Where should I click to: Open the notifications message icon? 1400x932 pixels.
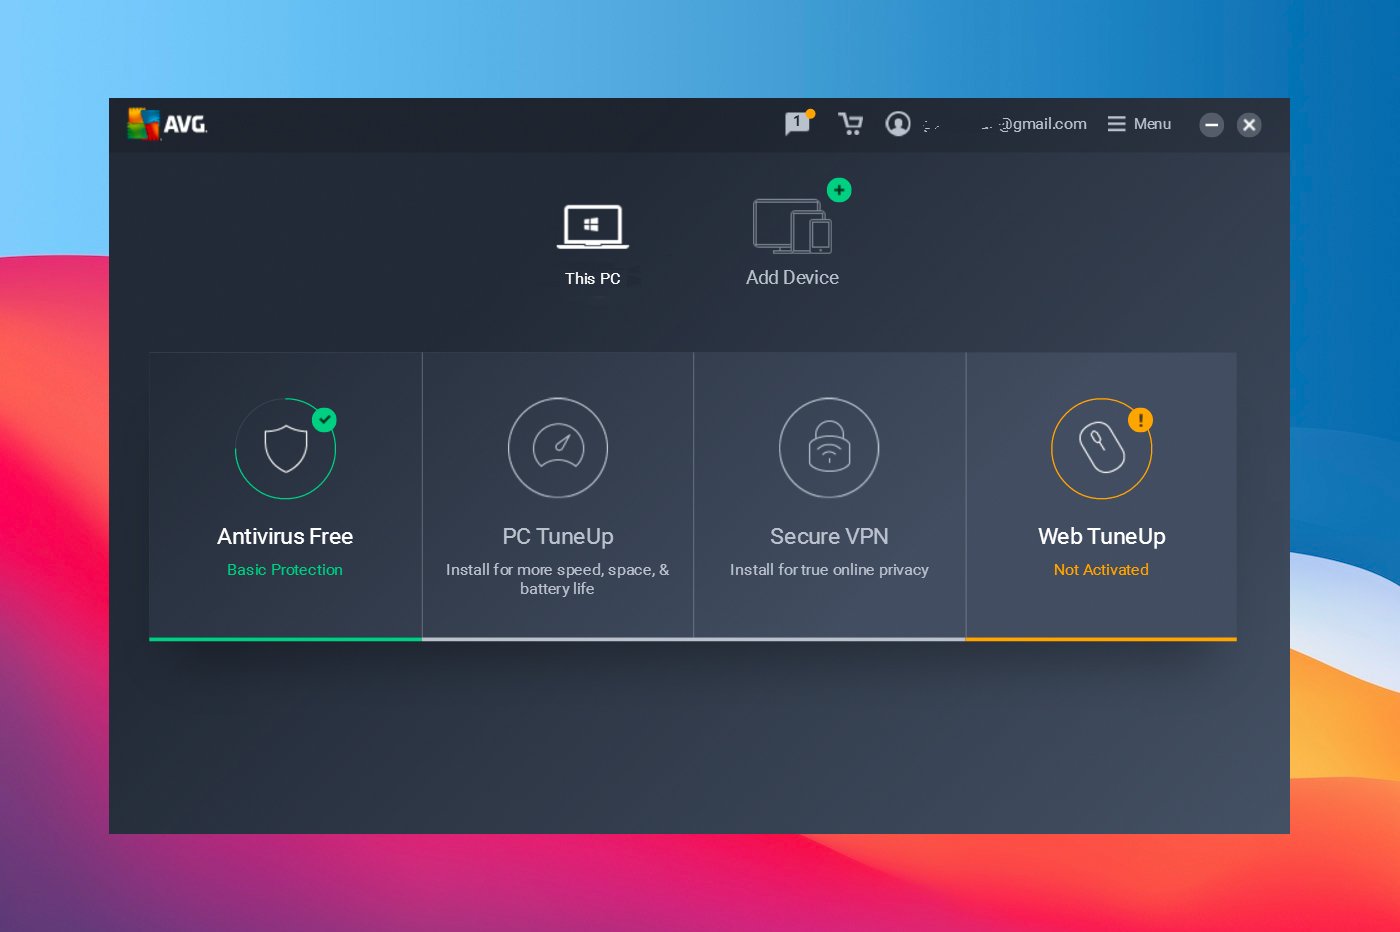click(798, 124)
